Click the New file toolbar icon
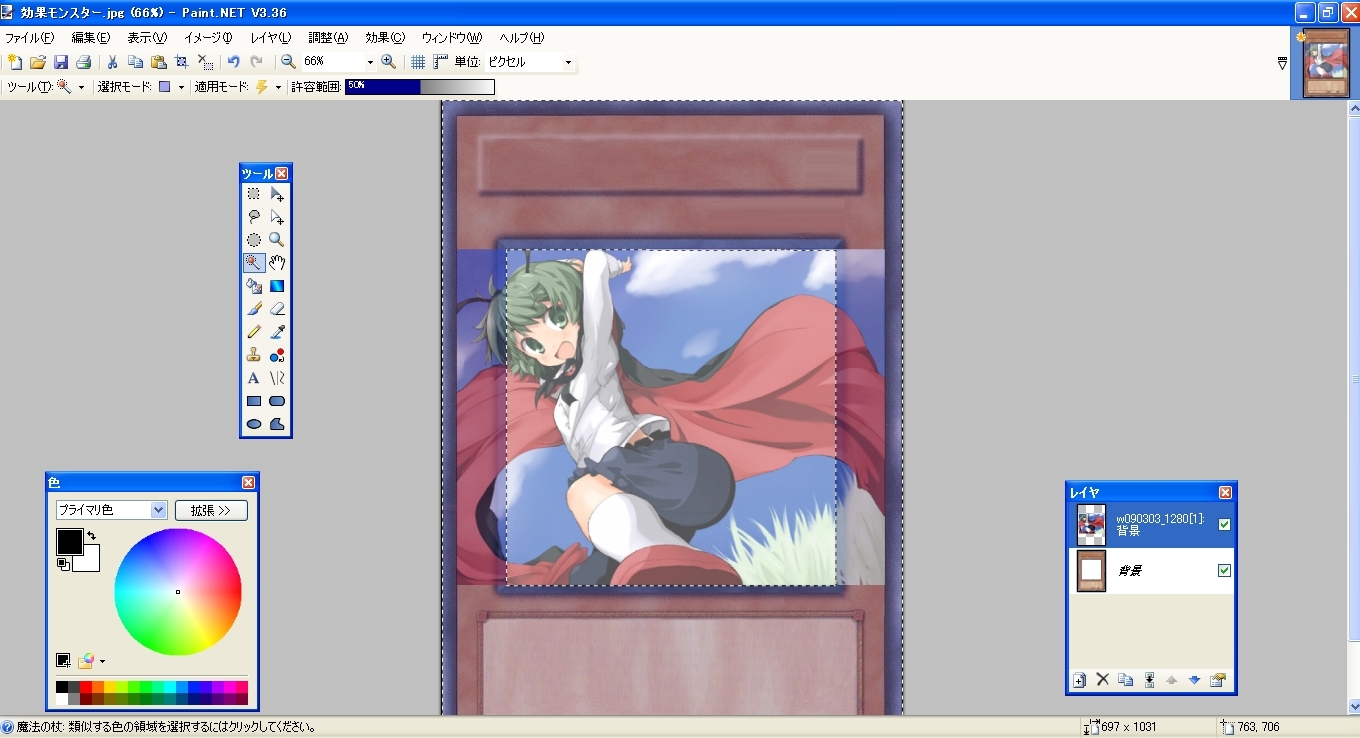This screenshot has height=738, width=1360. 15,62
